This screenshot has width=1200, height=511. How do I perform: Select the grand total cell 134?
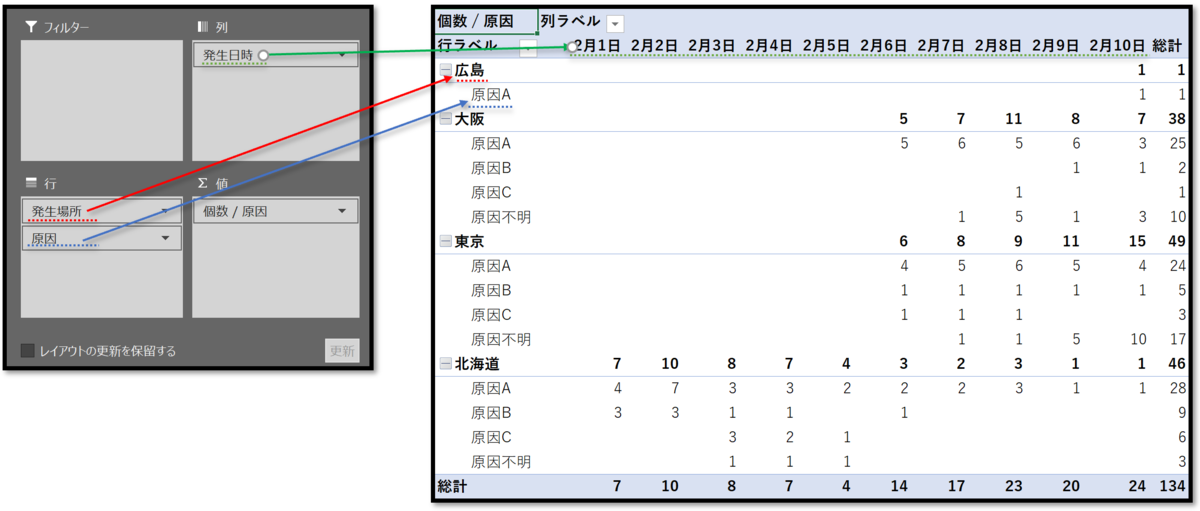click(1171, 487)
